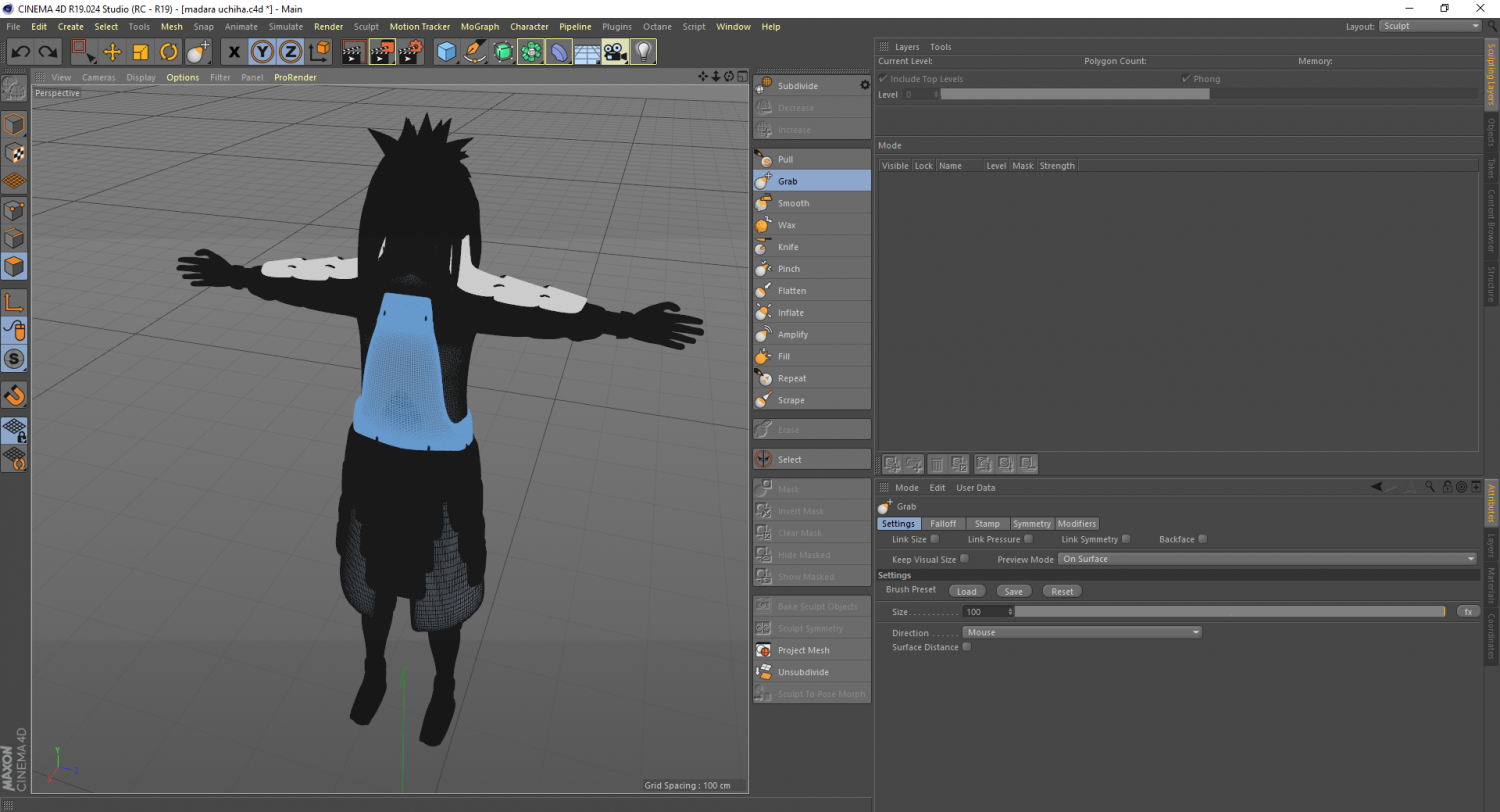1500x812 pixels.
Task: Click the Select sculpt button
Action: click(812, 460)
